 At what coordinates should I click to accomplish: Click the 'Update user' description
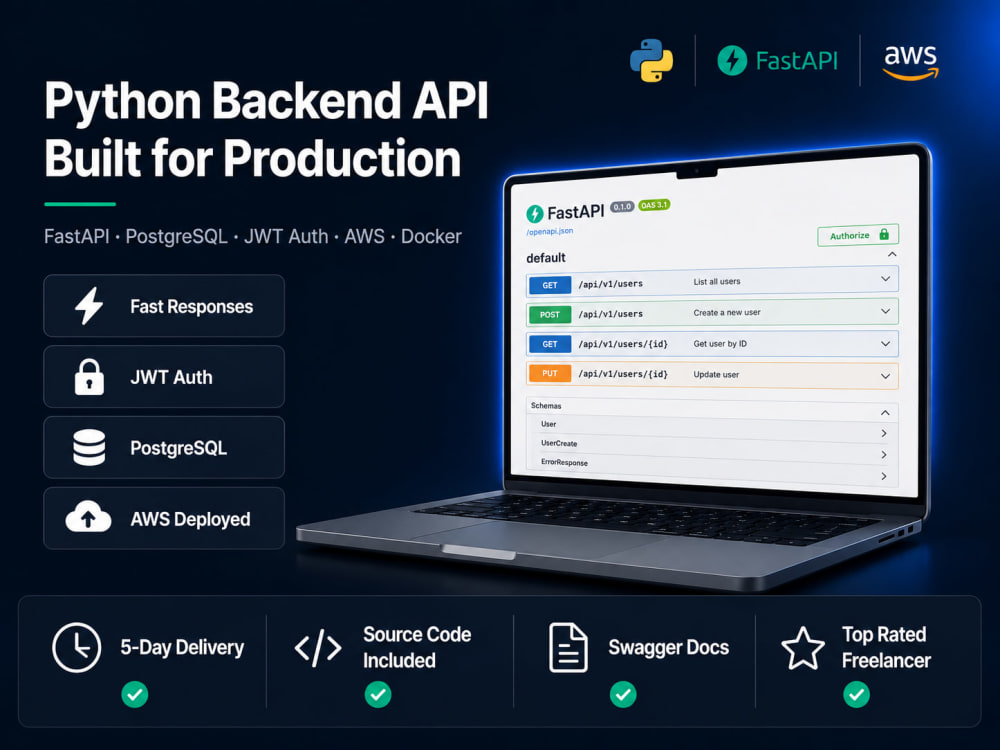tap(716, 374)
